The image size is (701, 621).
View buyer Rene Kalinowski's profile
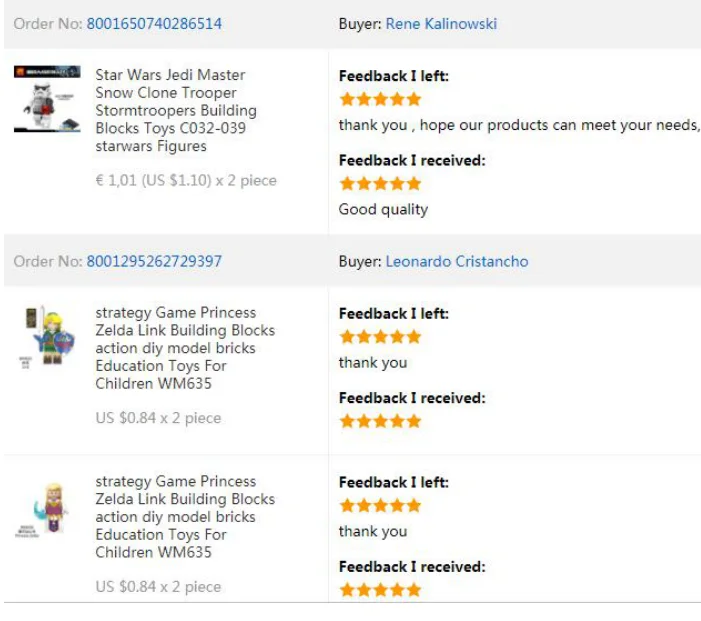pyautogui.click(x=441, y=24)
